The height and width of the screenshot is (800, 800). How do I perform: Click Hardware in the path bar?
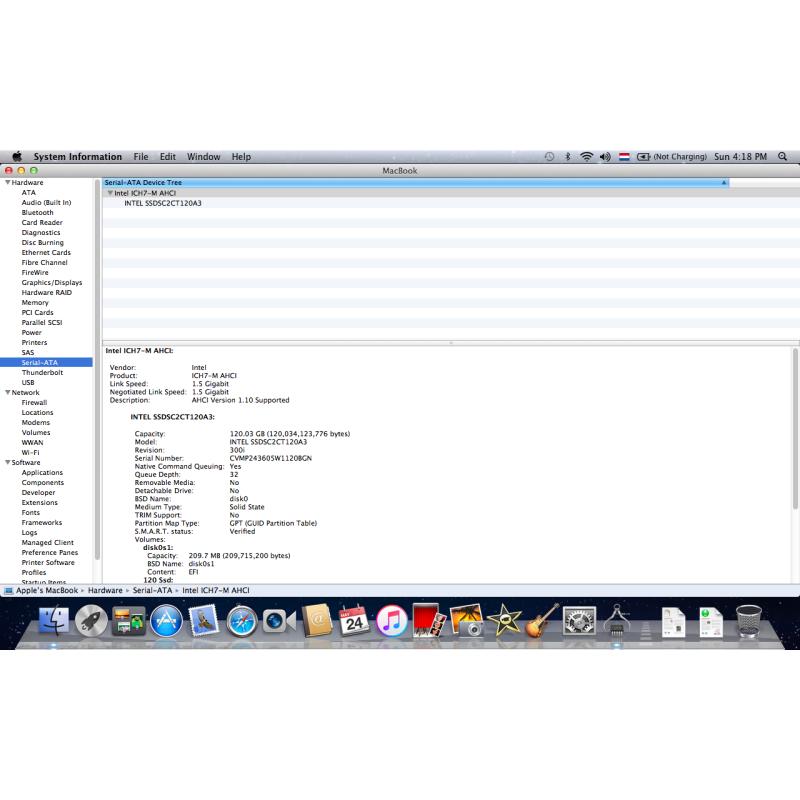(x=105, y=590)
